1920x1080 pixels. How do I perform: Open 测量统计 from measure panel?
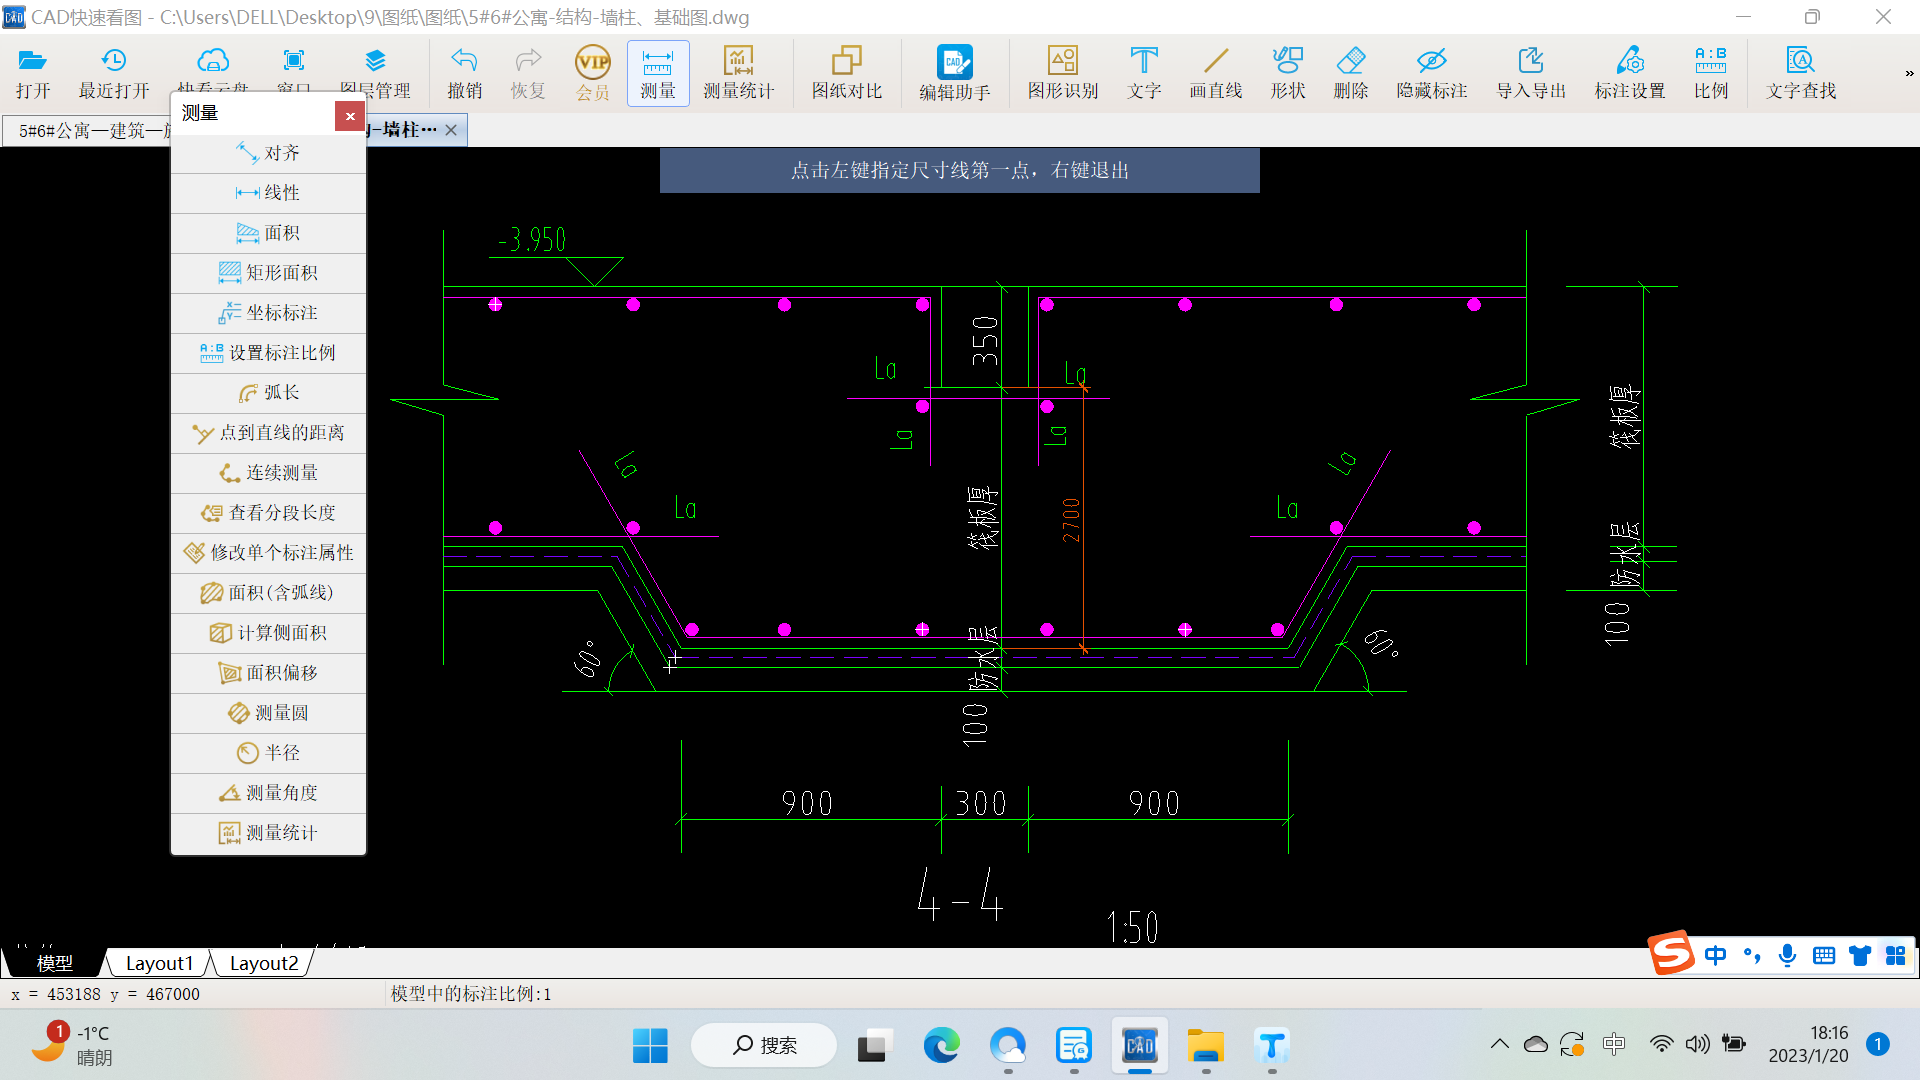[269, 833]
